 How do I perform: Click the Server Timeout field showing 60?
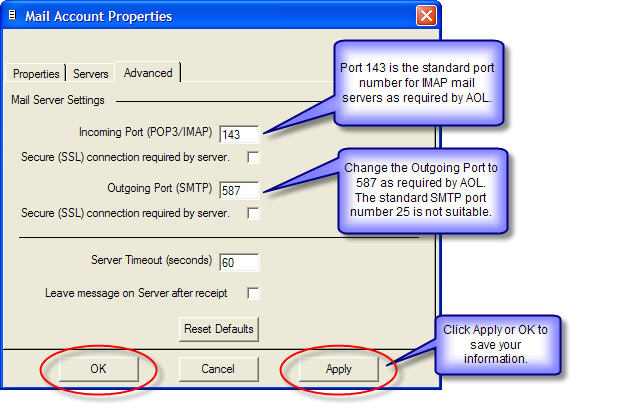[239, 262]
